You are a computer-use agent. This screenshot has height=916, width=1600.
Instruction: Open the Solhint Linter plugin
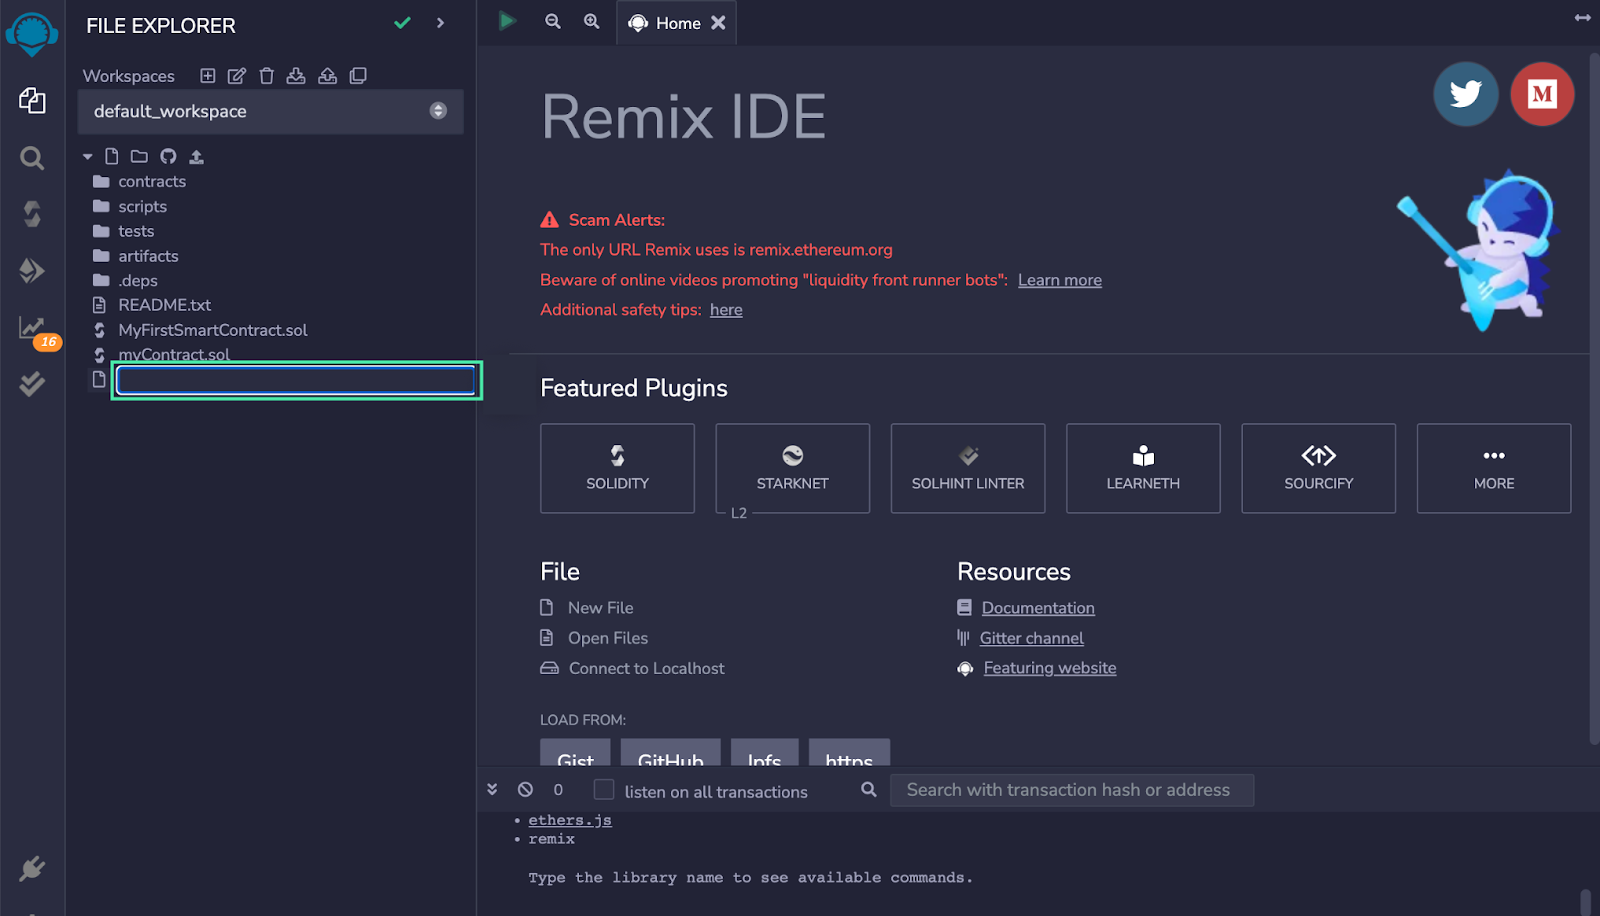coord(967,468)
